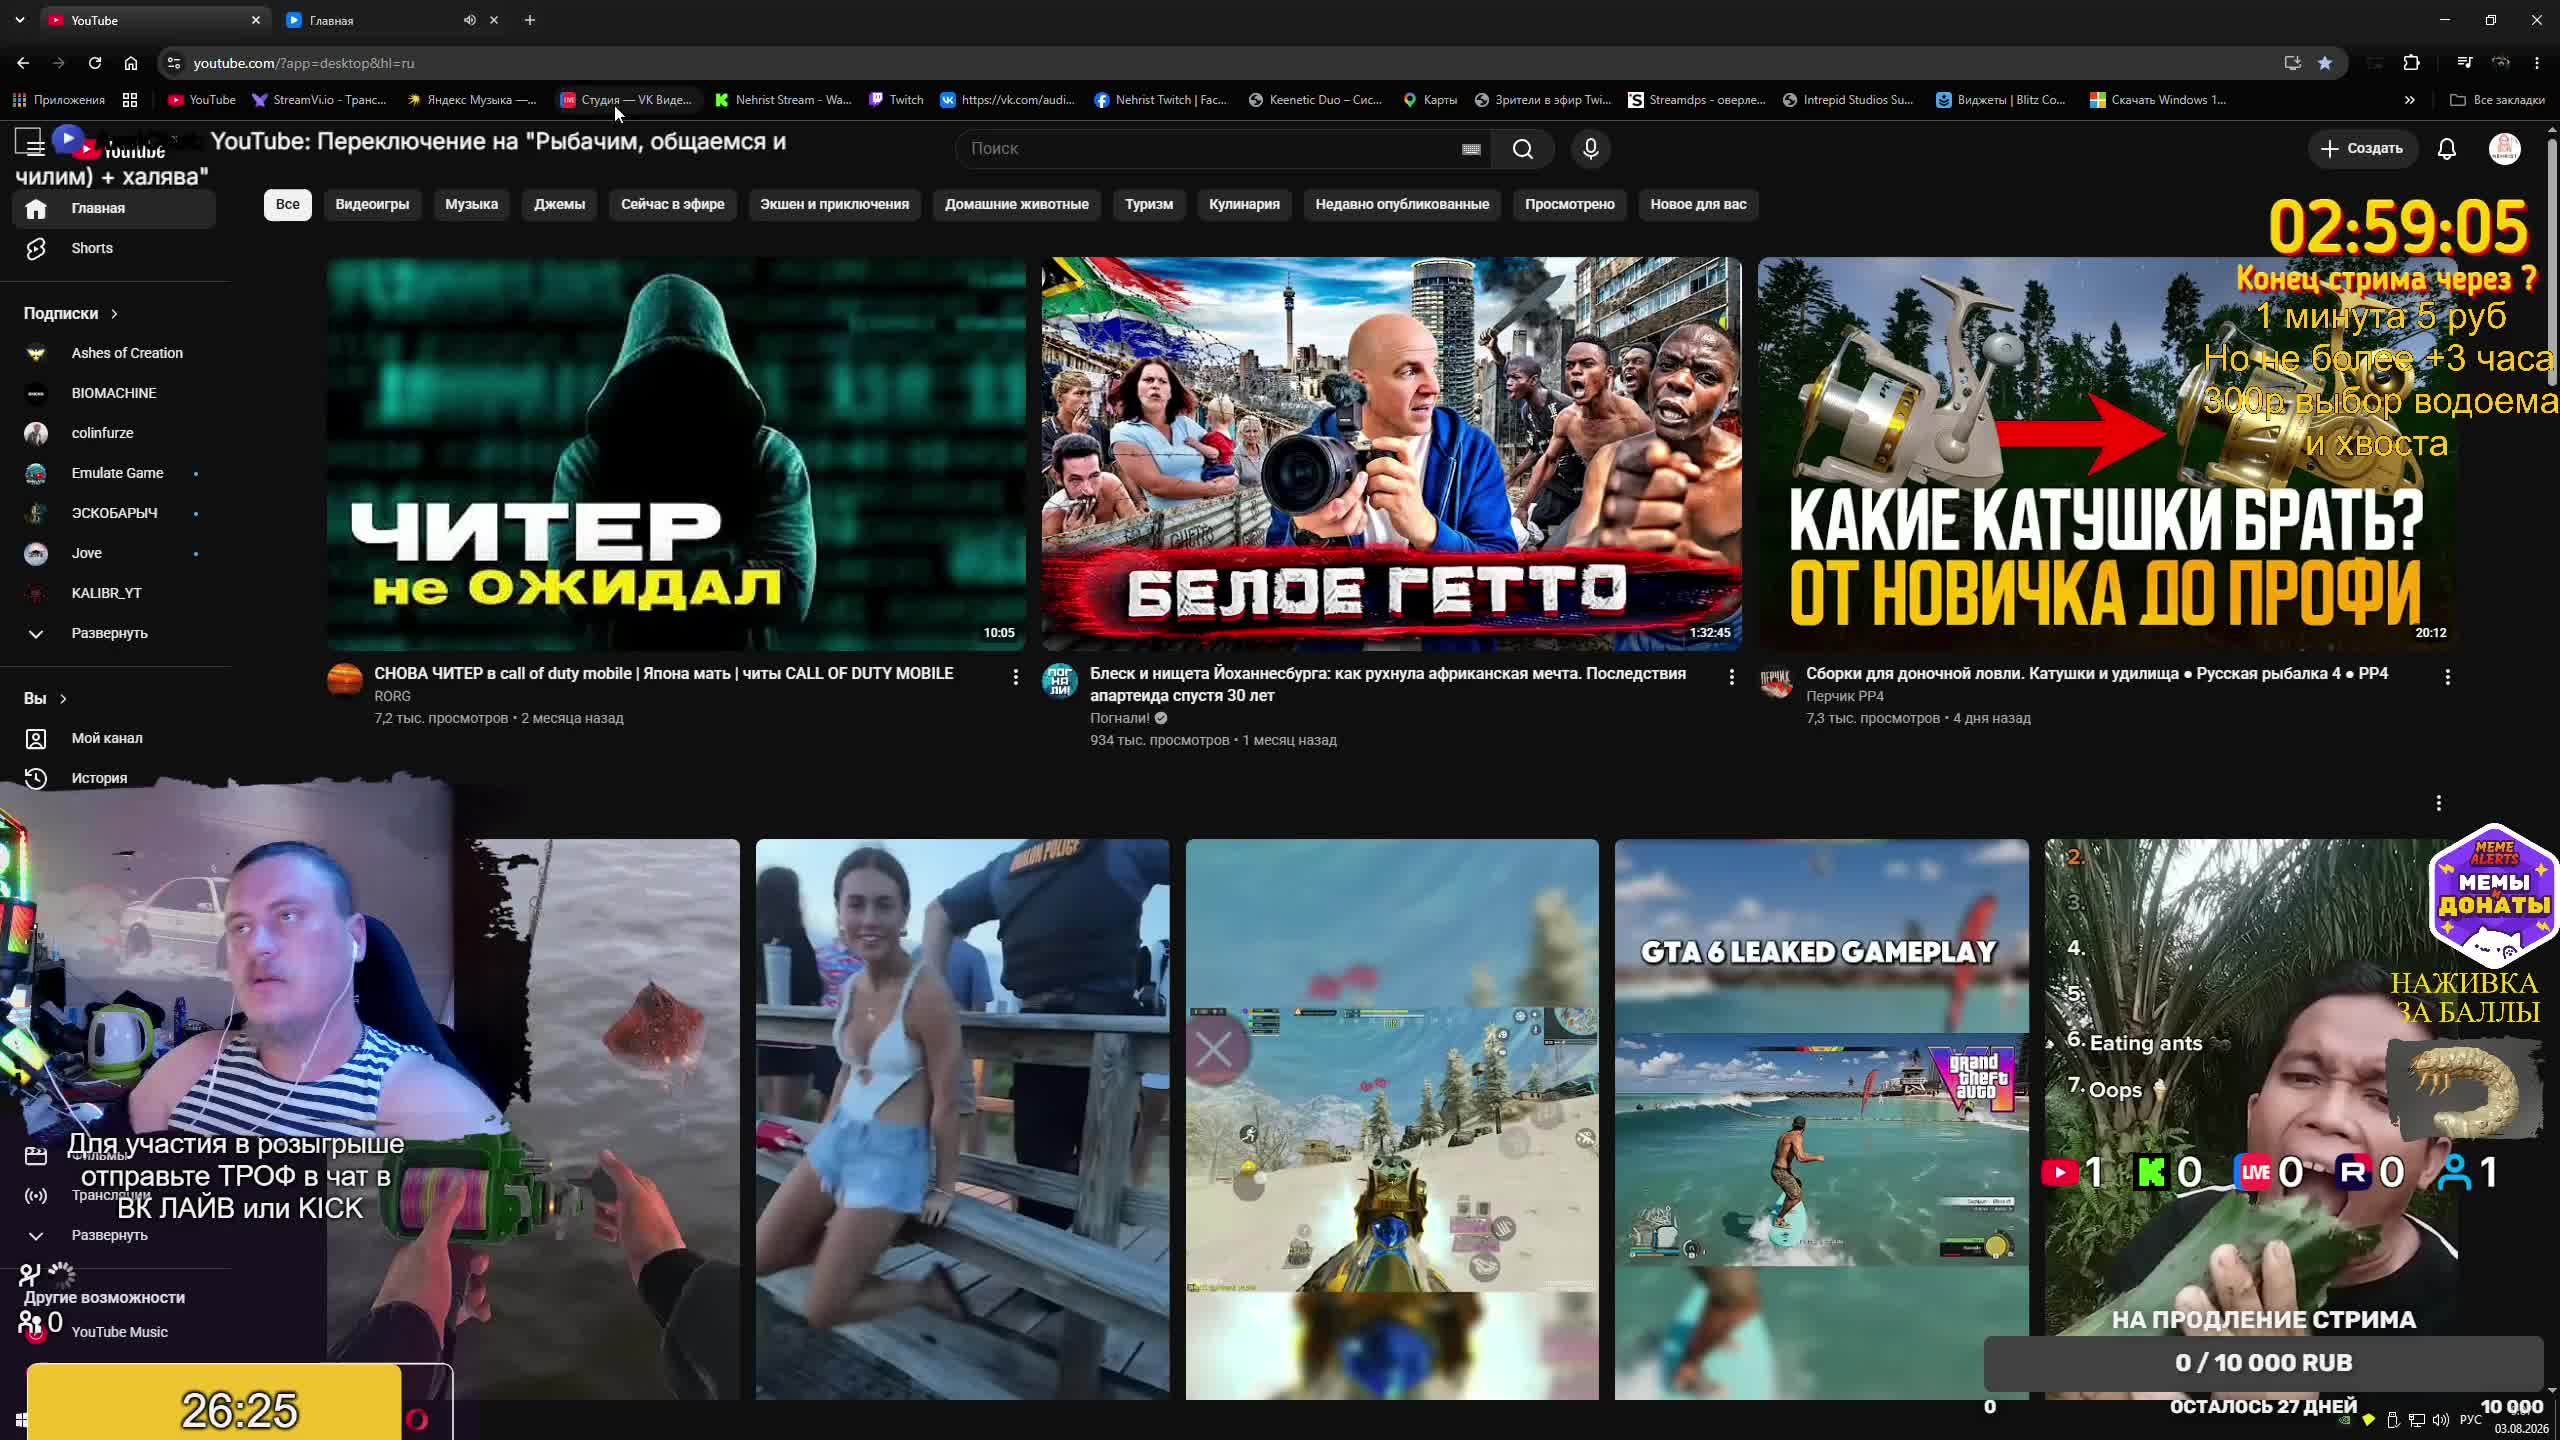The image size is (2560, 1440).
Task: Reload the YouTube page
Action: [95, 63]
